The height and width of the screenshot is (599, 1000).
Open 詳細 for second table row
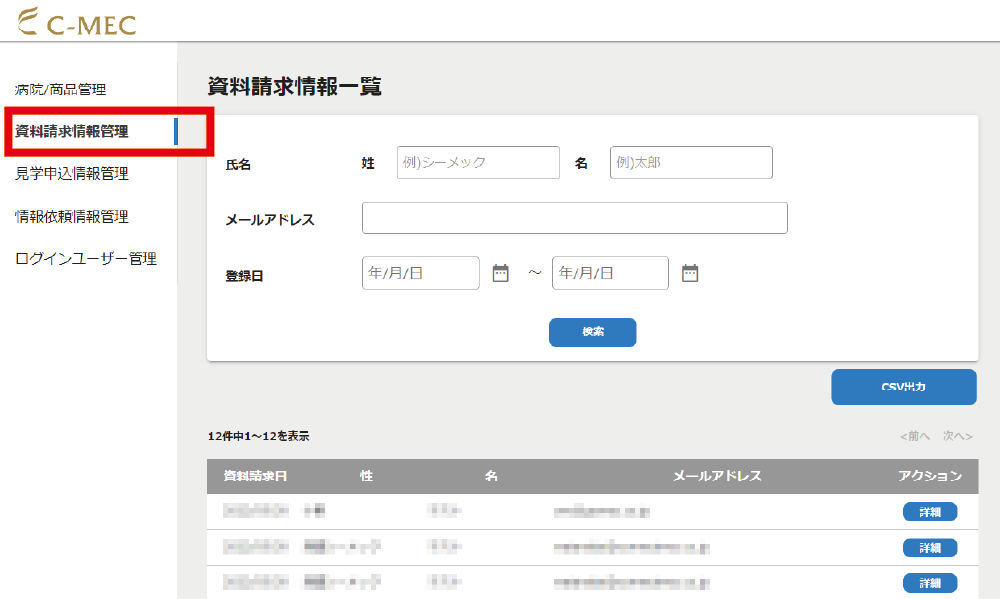[x=930, y=547]
